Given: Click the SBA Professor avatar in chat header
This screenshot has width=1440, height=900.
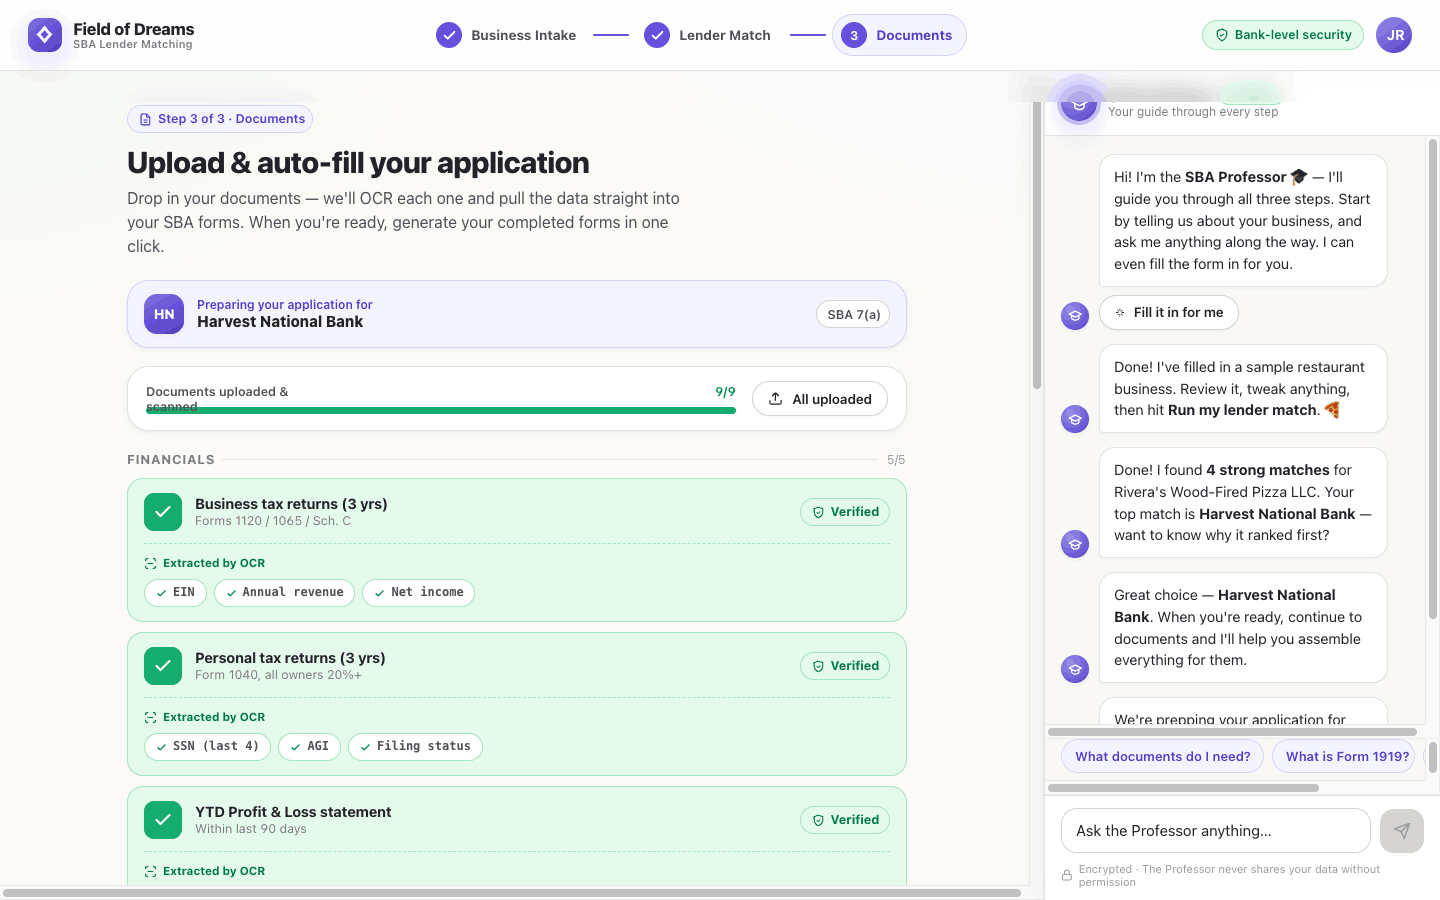Looking at the screenshot, I should click(1079, 103).
